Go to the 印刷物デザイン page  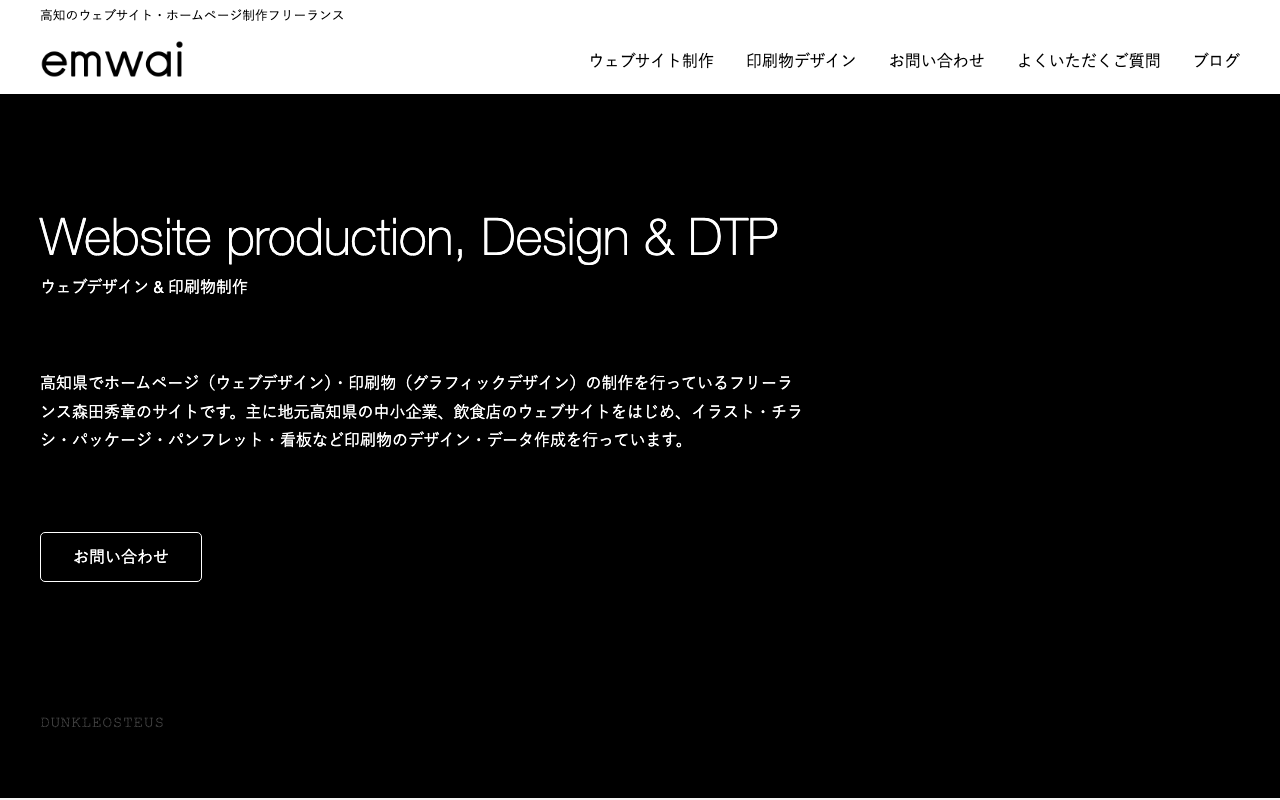click(801, 61)
